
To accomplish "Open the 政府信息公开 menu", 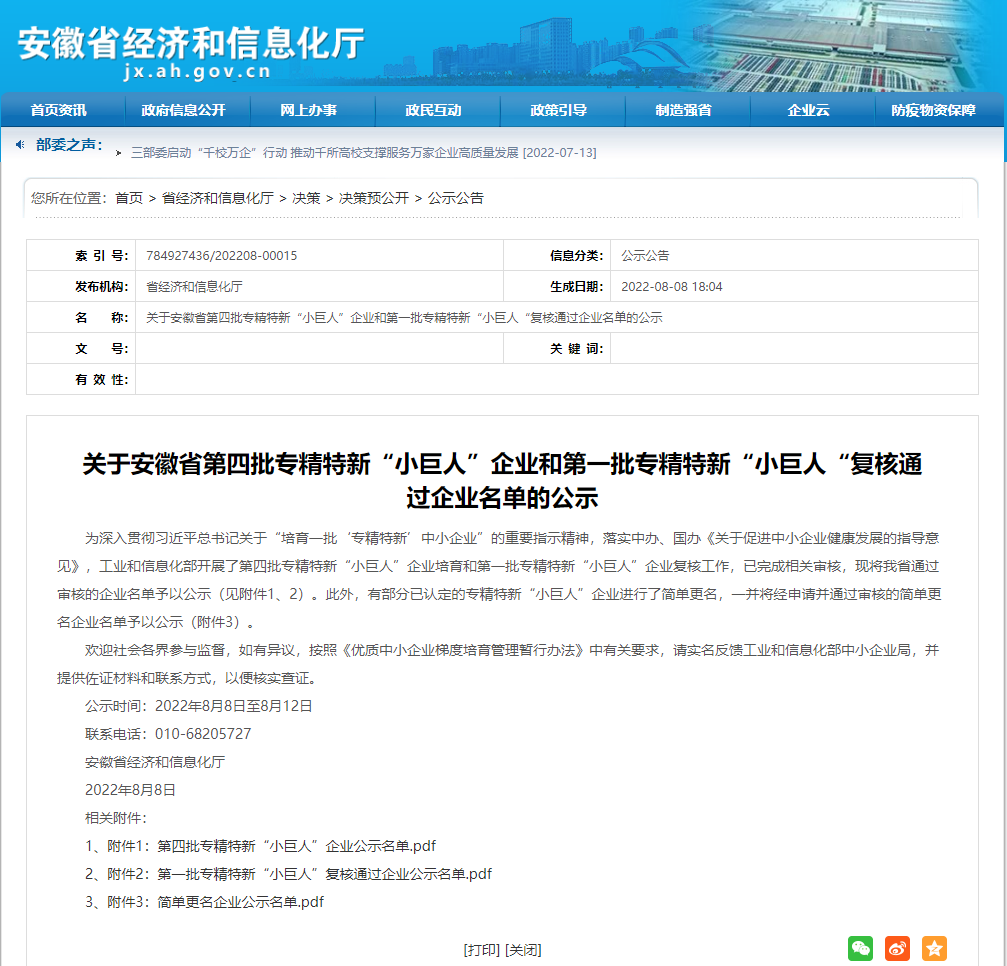I will (183, 110).
